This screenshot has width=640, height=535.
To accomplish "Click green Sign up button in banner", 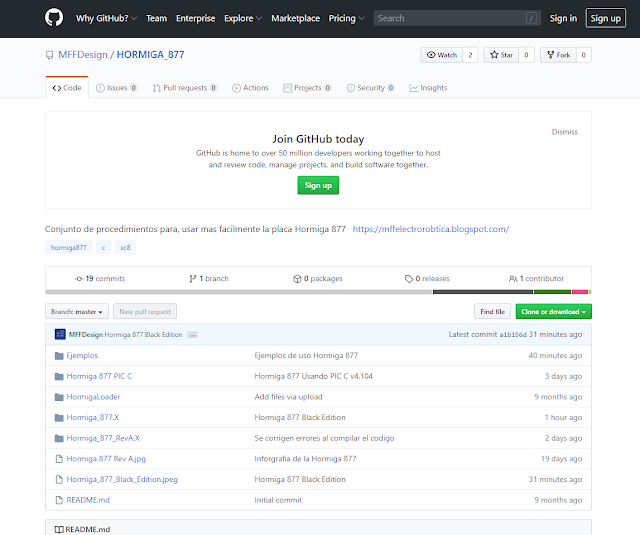I will click(318, 185).
